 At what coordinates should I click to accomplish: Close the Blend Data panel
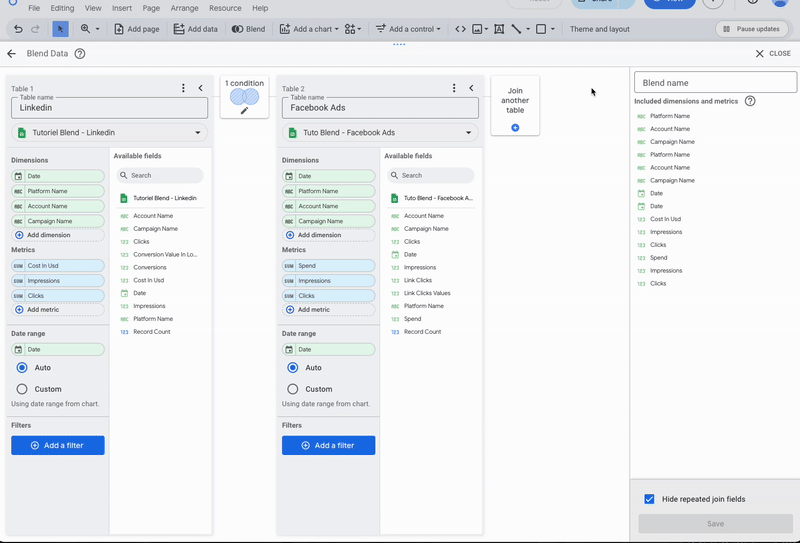click(772, 54)
